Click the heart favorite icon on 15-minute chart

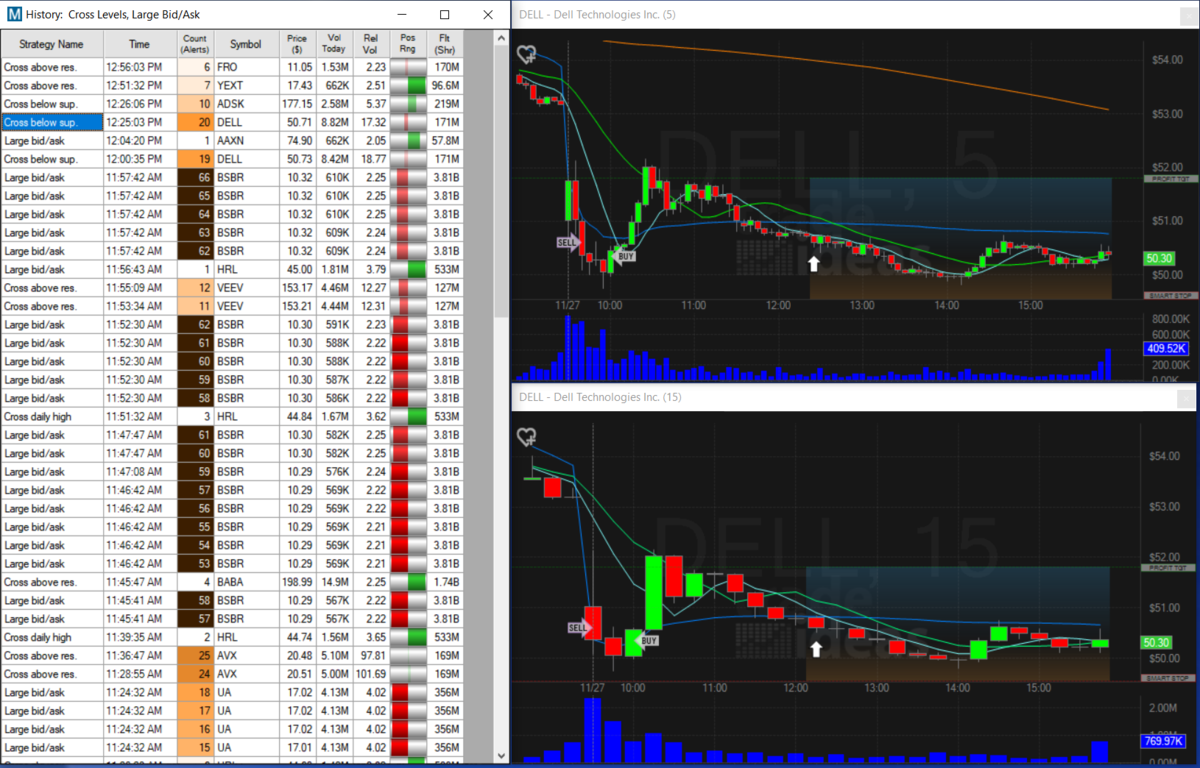526,437
